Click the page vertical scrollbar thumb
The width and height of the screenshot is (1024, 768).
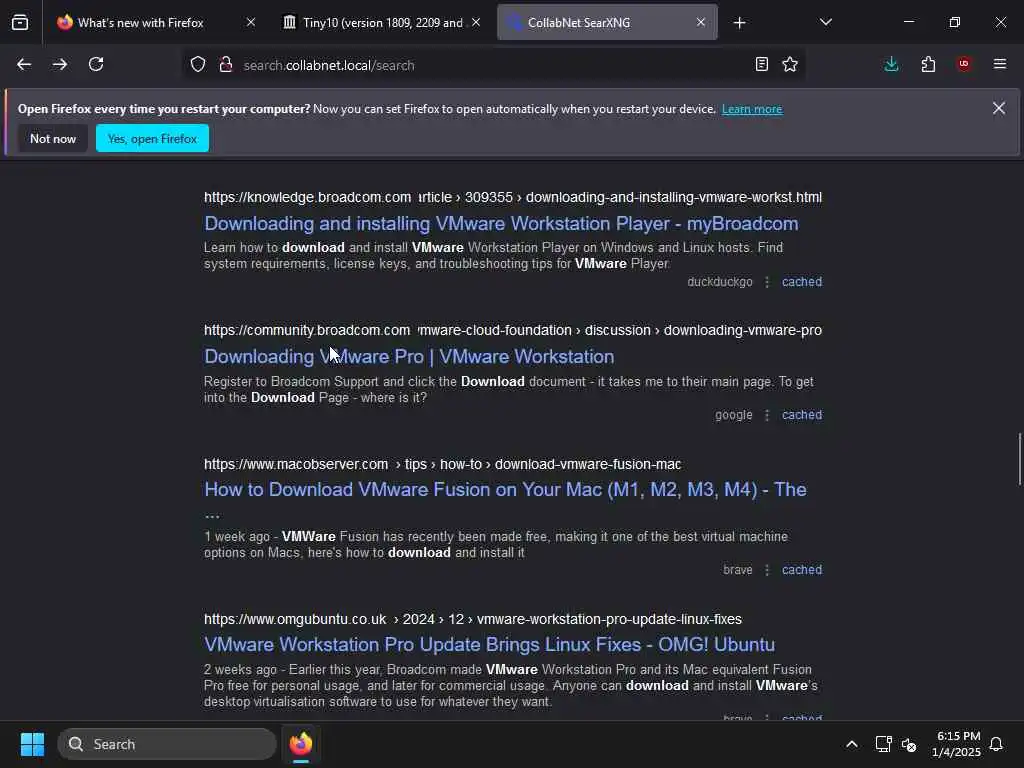click(x=1019, y=458)
